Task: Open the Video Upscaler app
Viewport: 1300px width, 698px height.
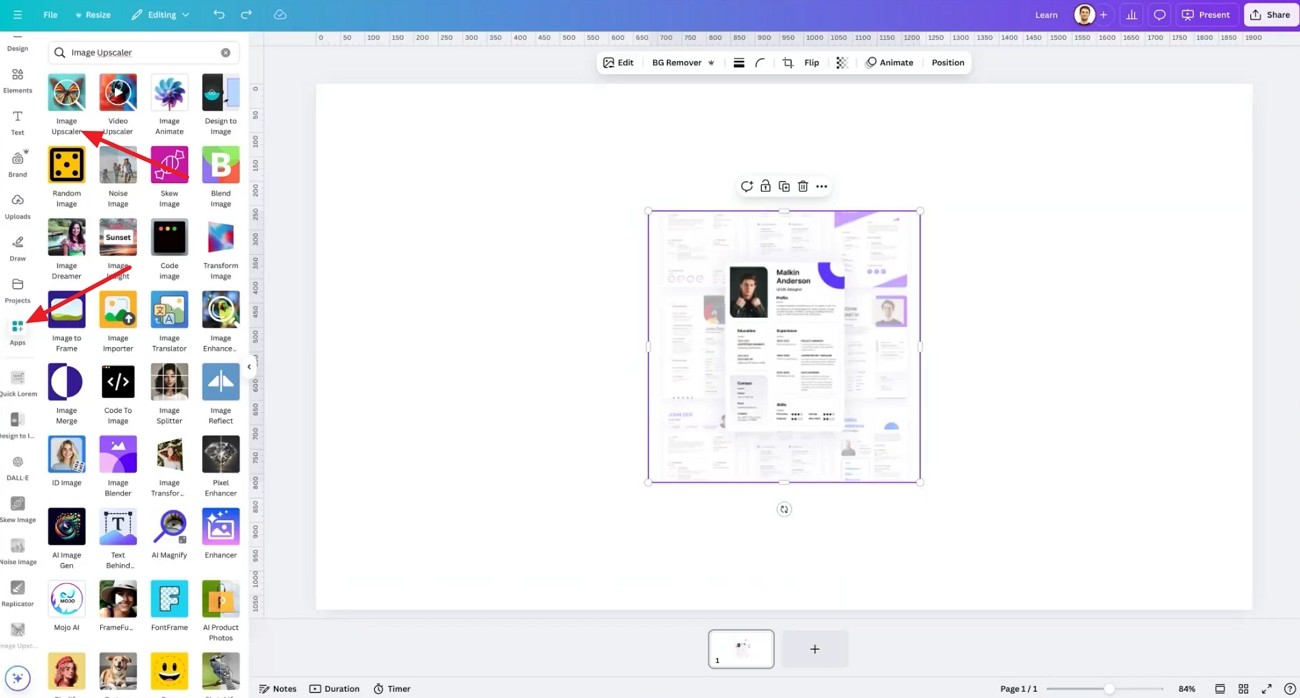Action: click(x=118, y=104)
